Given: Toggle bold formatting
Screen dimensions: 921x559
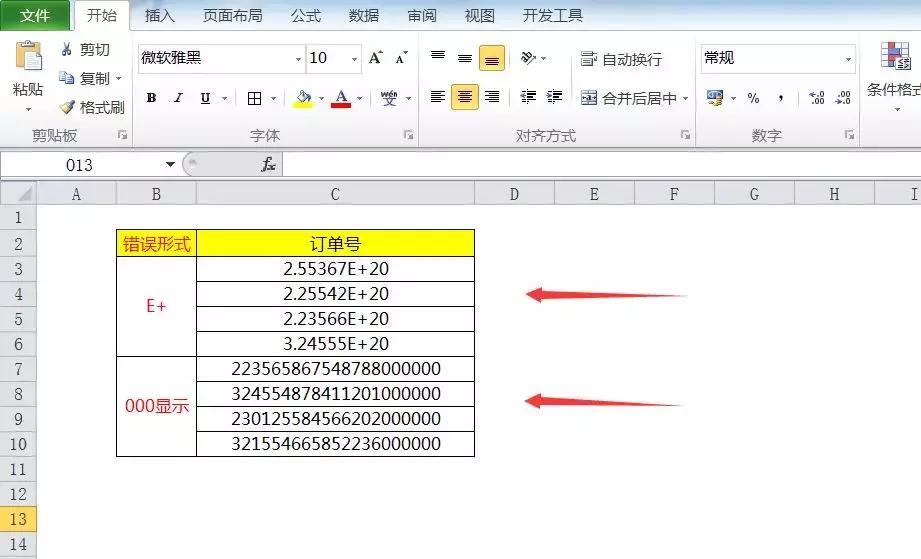Looking at the screenshot, I should 152,98.
